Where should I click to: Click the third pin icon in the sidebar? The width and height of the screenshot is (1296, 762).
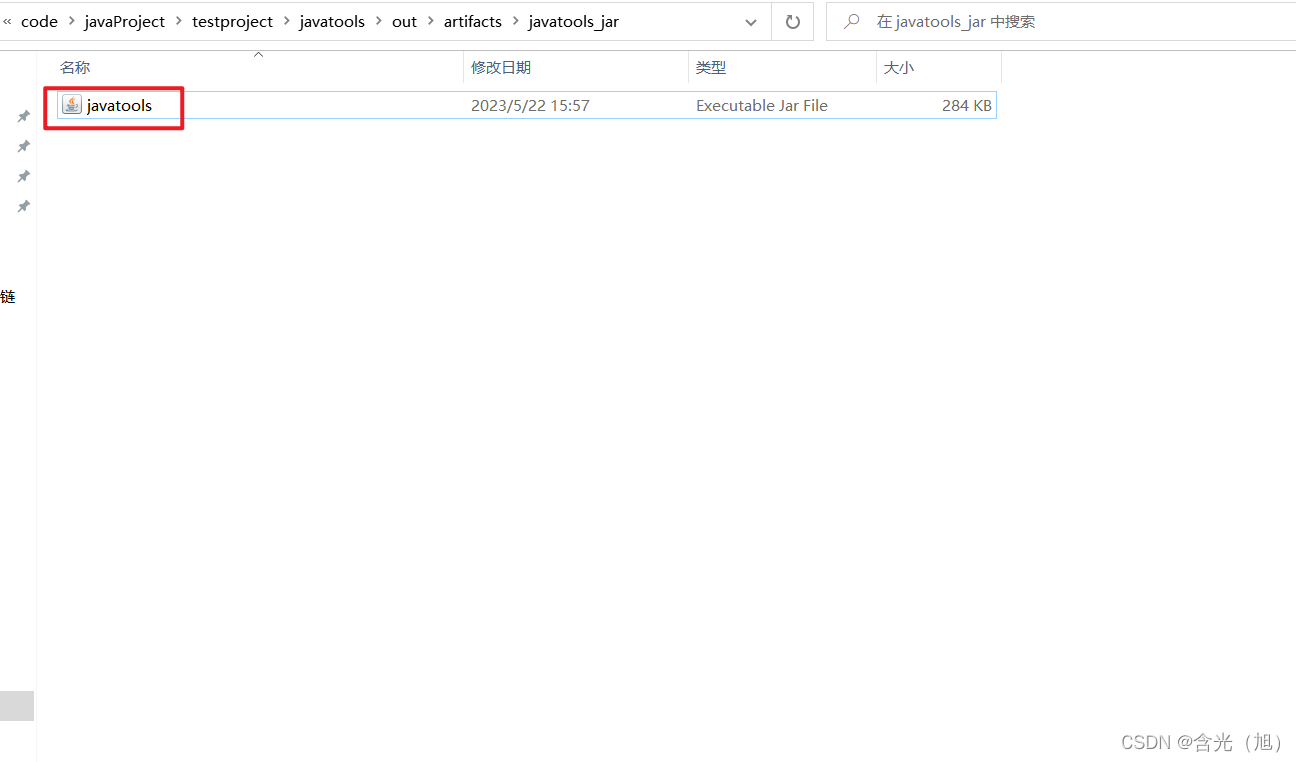pos(23,176)
